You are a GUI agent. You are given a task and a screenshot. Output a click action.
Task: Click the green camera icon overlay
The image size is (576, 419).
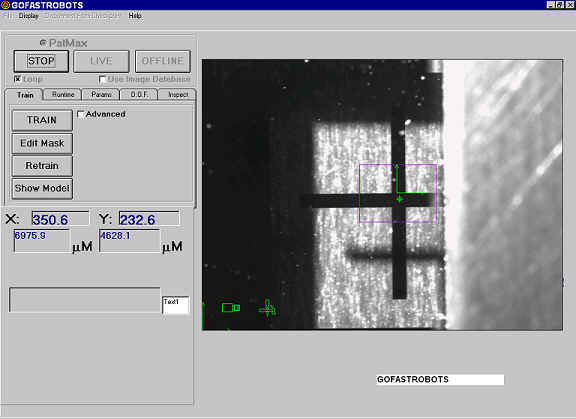coord(231,307)
